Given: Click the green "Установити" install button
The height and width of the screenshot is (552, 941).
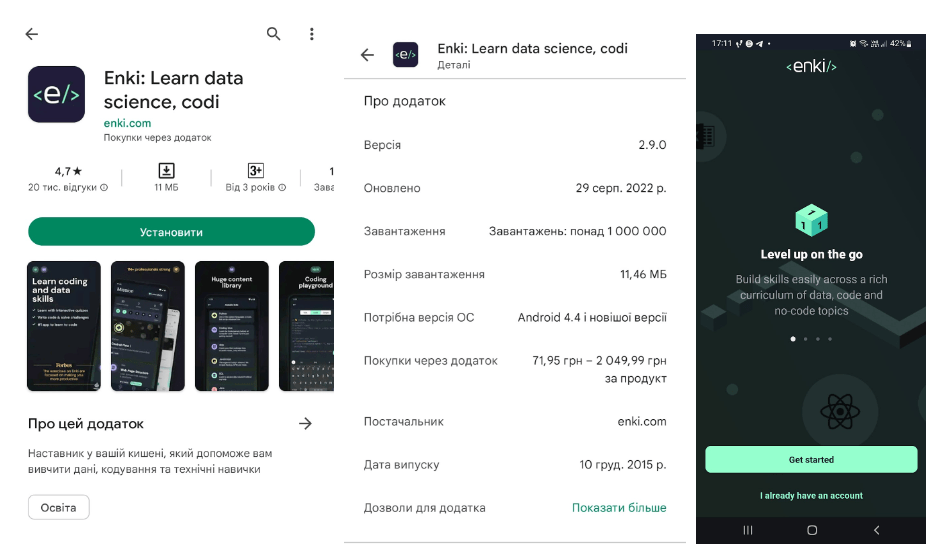Looking at the screenshot, I should point(171,232).
